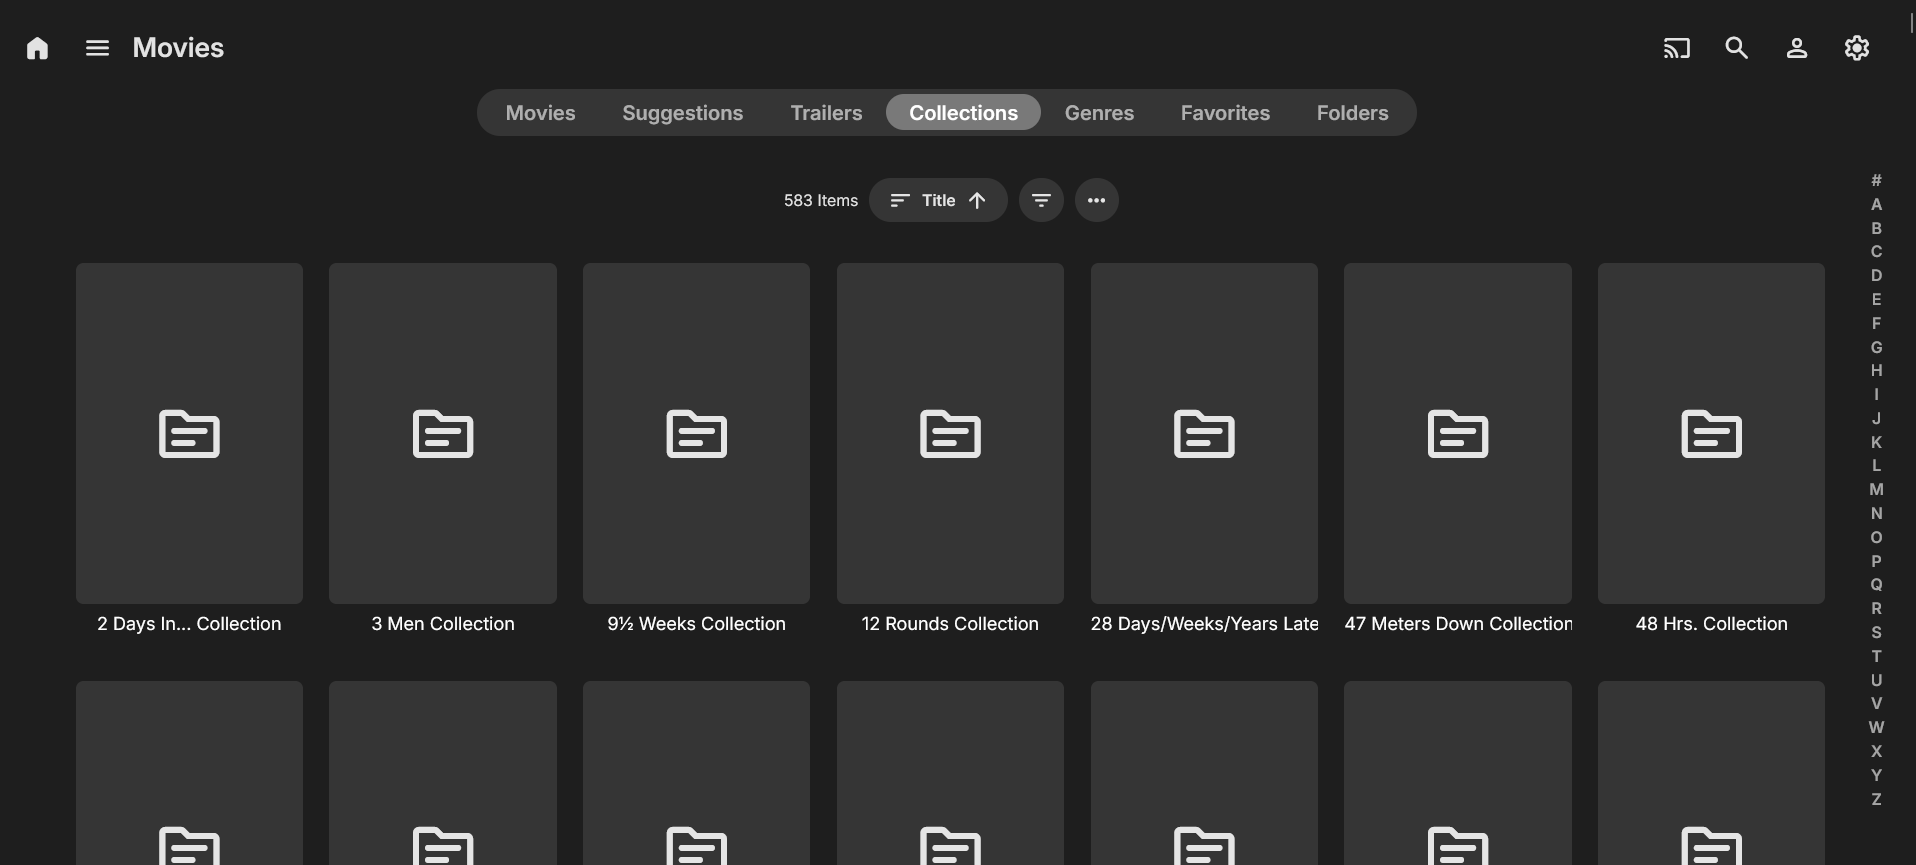
Task: Select the Favorites tab
Action: coord(1225,113)
